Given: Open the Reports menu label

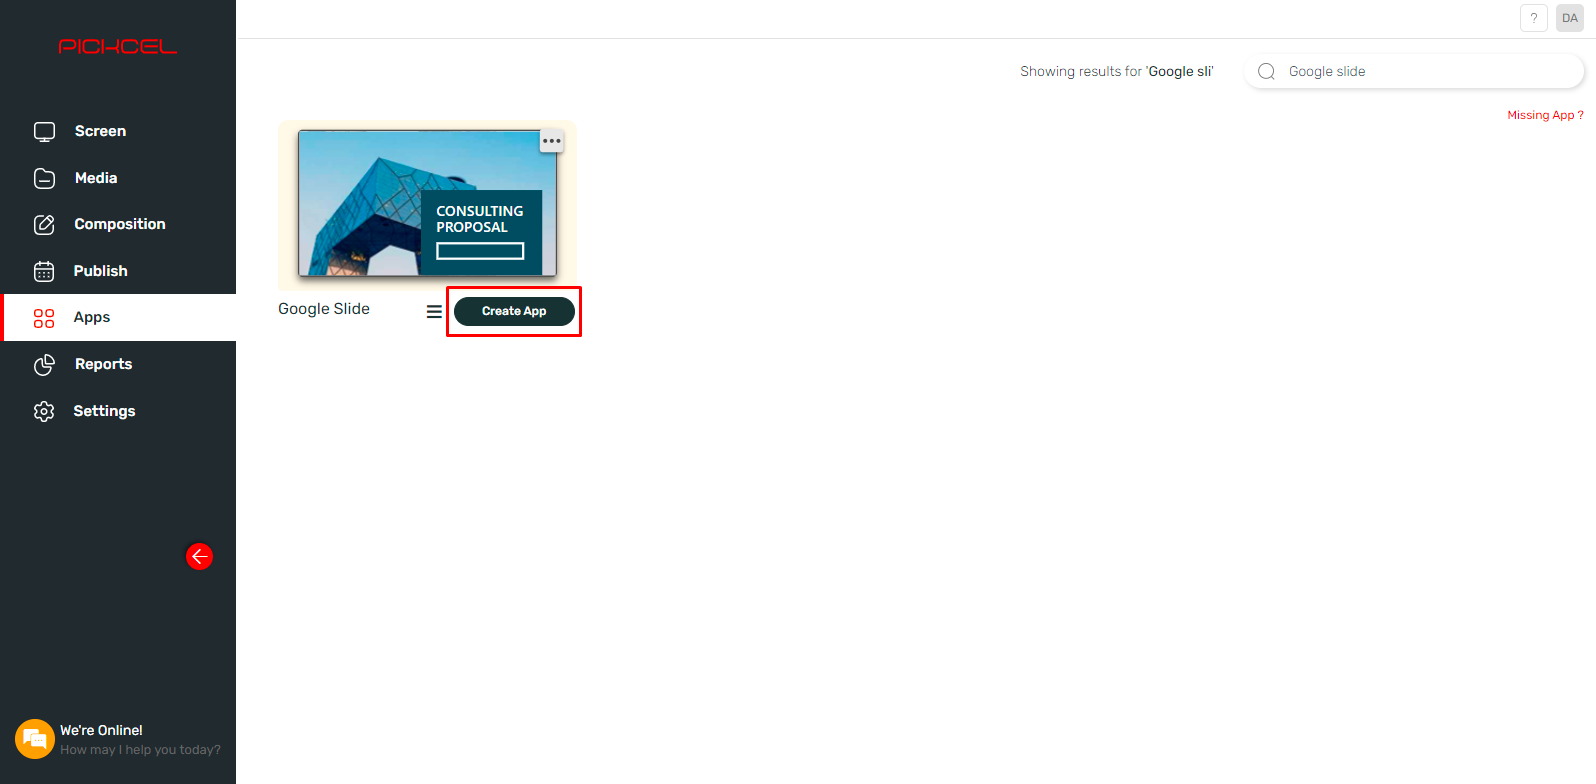Looking at the screenshot, I should (104, 364).
